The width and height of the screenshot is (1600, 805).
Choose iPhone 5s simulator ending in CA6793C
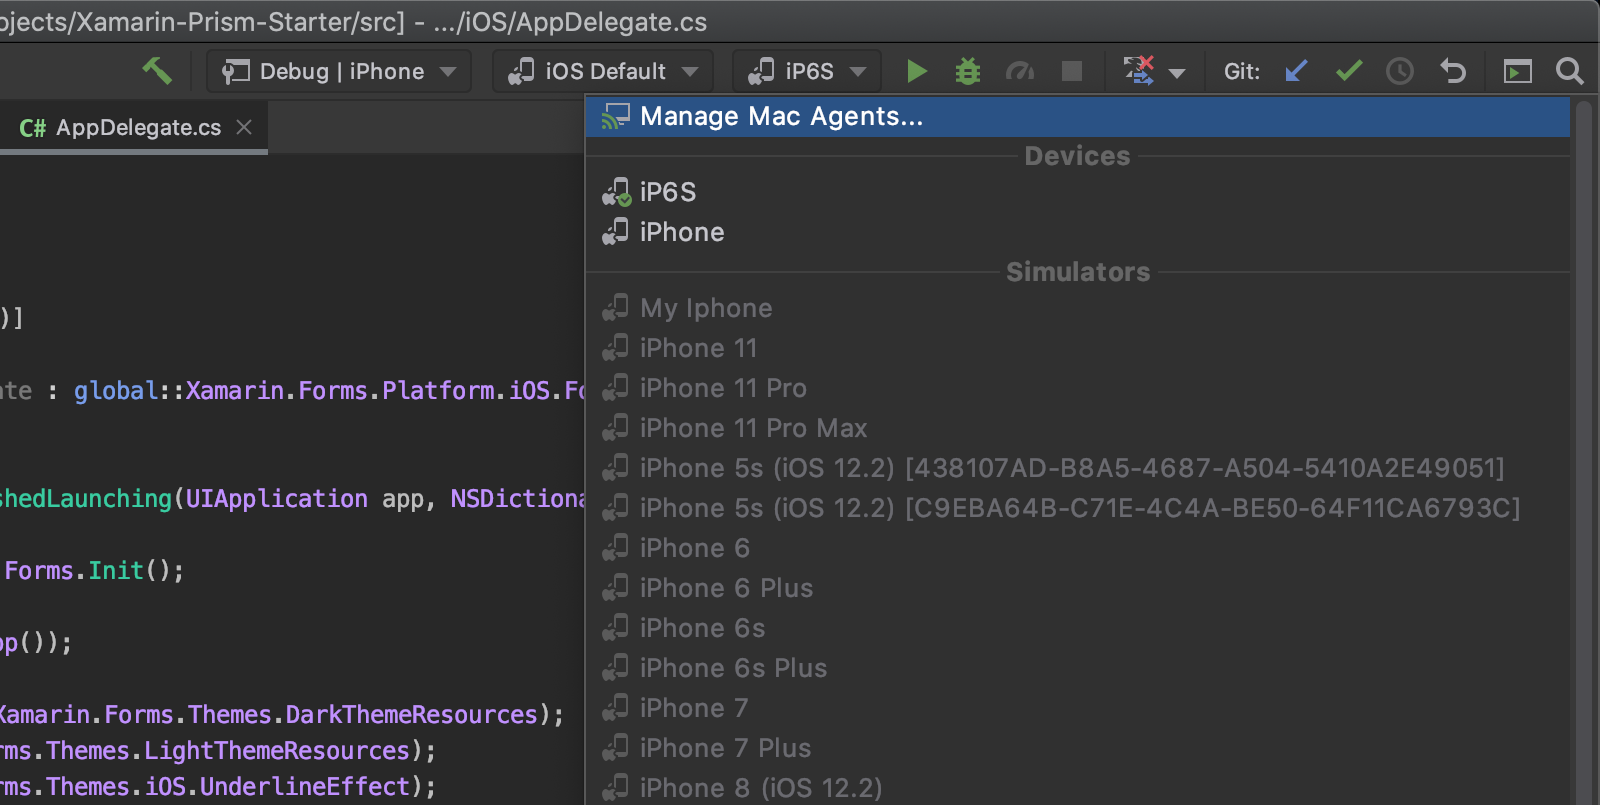(x=1077, y=508)
